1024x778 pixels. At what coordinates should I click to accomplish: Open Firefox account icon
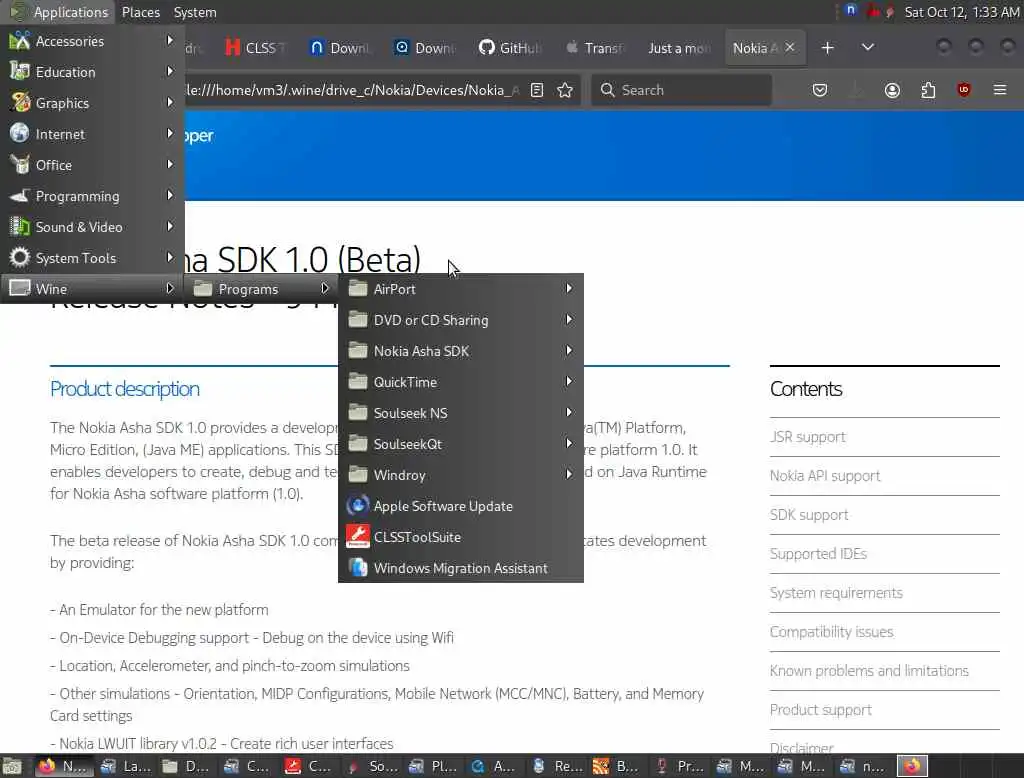tap(892, 90)
